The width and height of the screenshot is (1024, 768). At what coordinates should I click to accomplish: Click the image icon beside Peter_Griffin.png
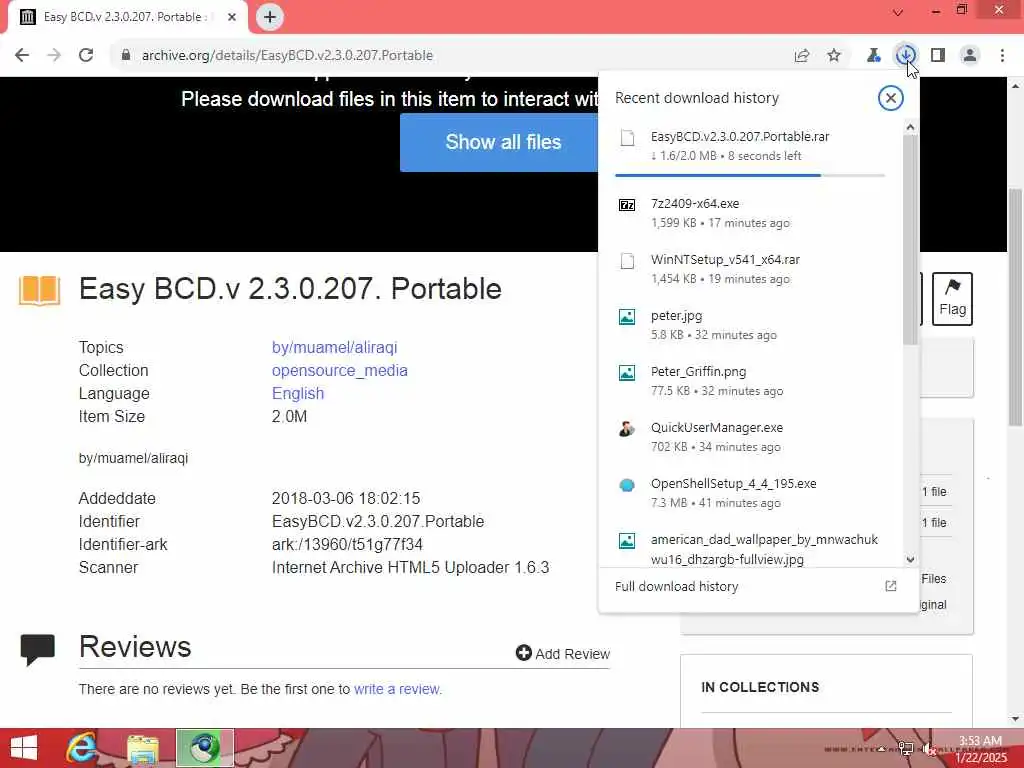[627, 373]
